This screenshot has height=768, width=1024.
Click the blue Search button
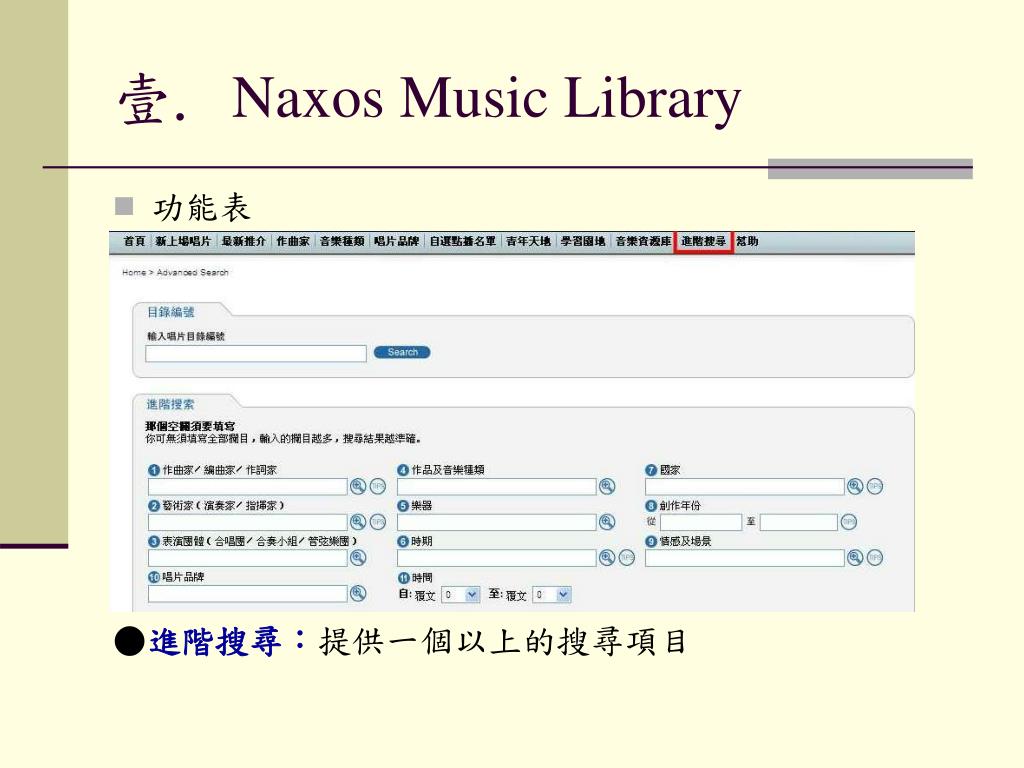pyautogui.click(x=402, y=353)
